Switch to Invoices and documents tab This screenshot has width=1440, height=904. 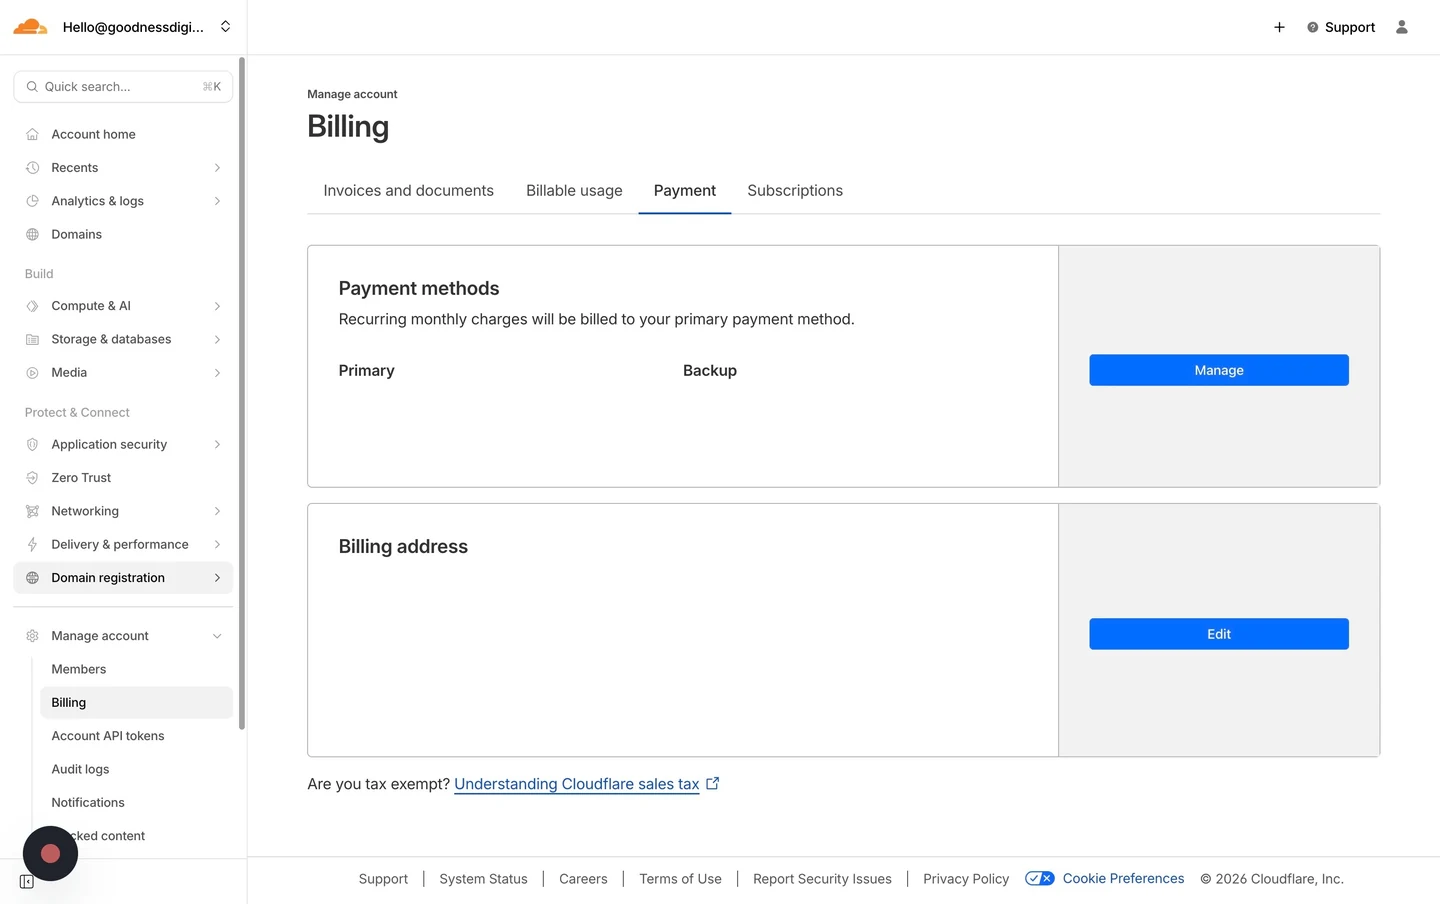click(x=408, y=190)
